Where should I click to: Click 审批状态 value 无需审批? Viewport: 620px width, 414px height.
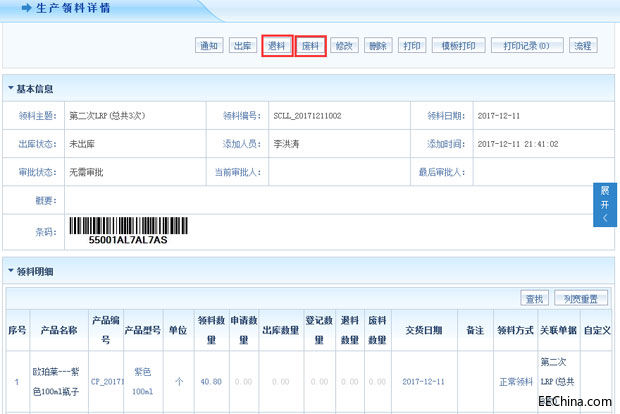(86, 172)
